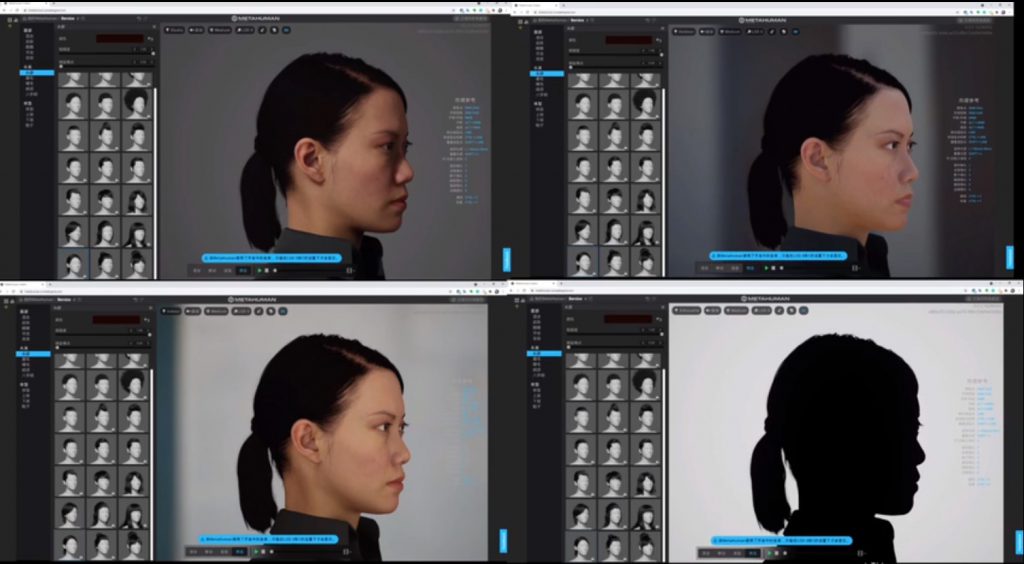This screenshot has height=564, width=1024.
Task: Click hamburger menu icon in top-left window
Action: pyautogui.click(x=9, y=20)
